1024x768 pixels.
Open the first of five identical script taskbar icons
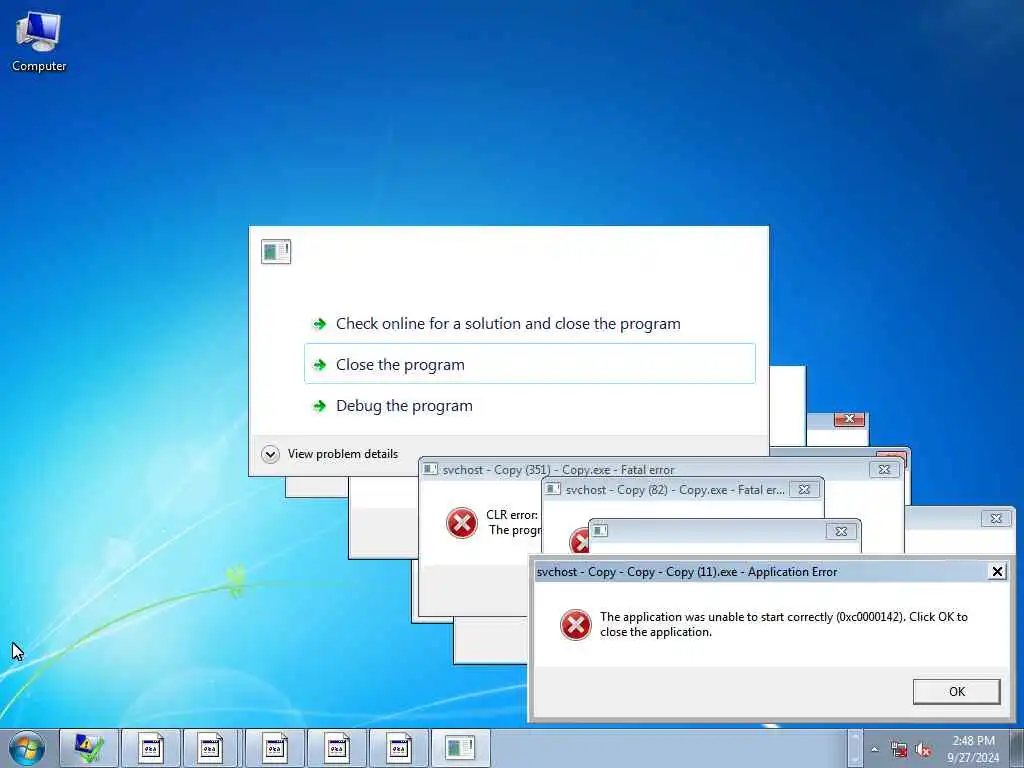(x=151, y=748)
